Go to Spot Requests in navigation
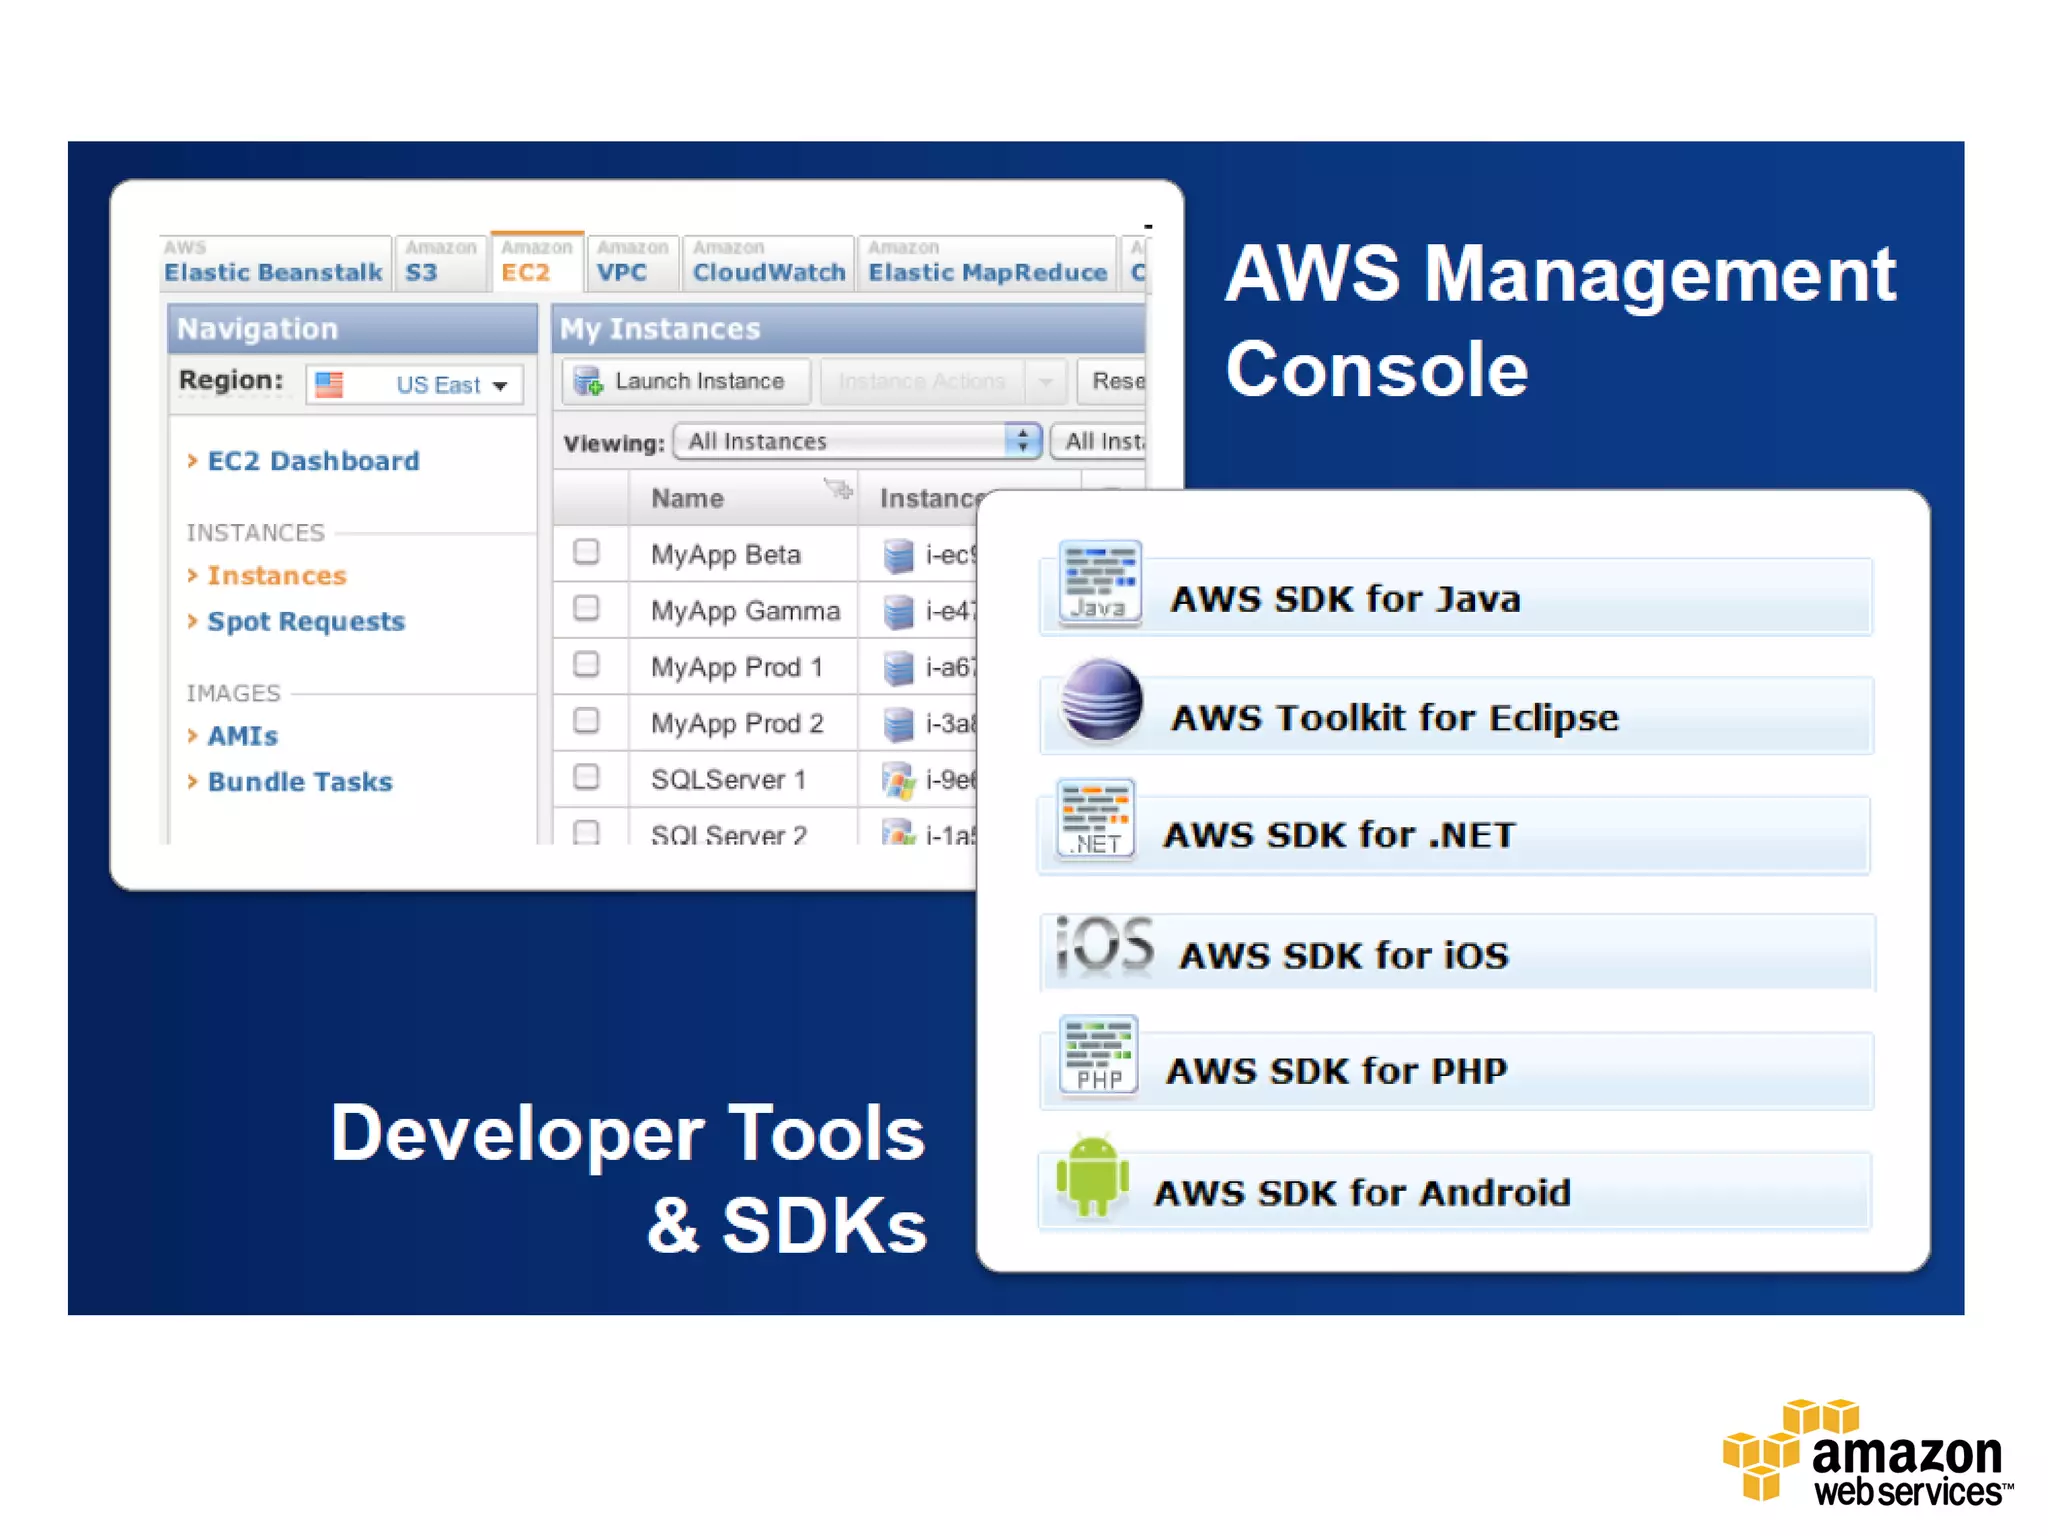 [305, 621]
